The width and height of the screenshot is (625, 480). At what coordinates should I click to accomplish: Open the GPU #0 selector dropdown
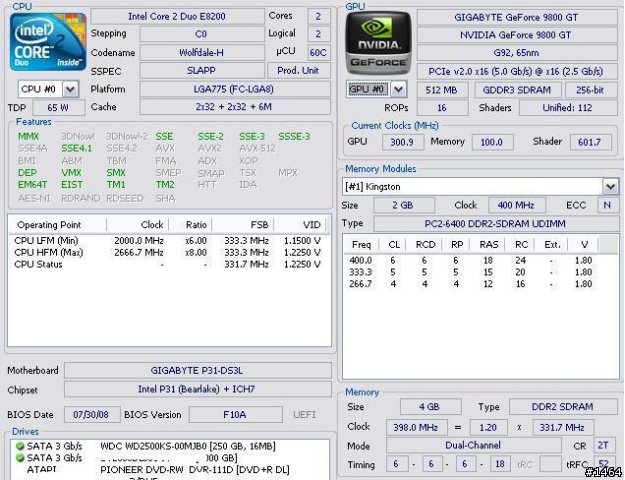coord(398,89)
